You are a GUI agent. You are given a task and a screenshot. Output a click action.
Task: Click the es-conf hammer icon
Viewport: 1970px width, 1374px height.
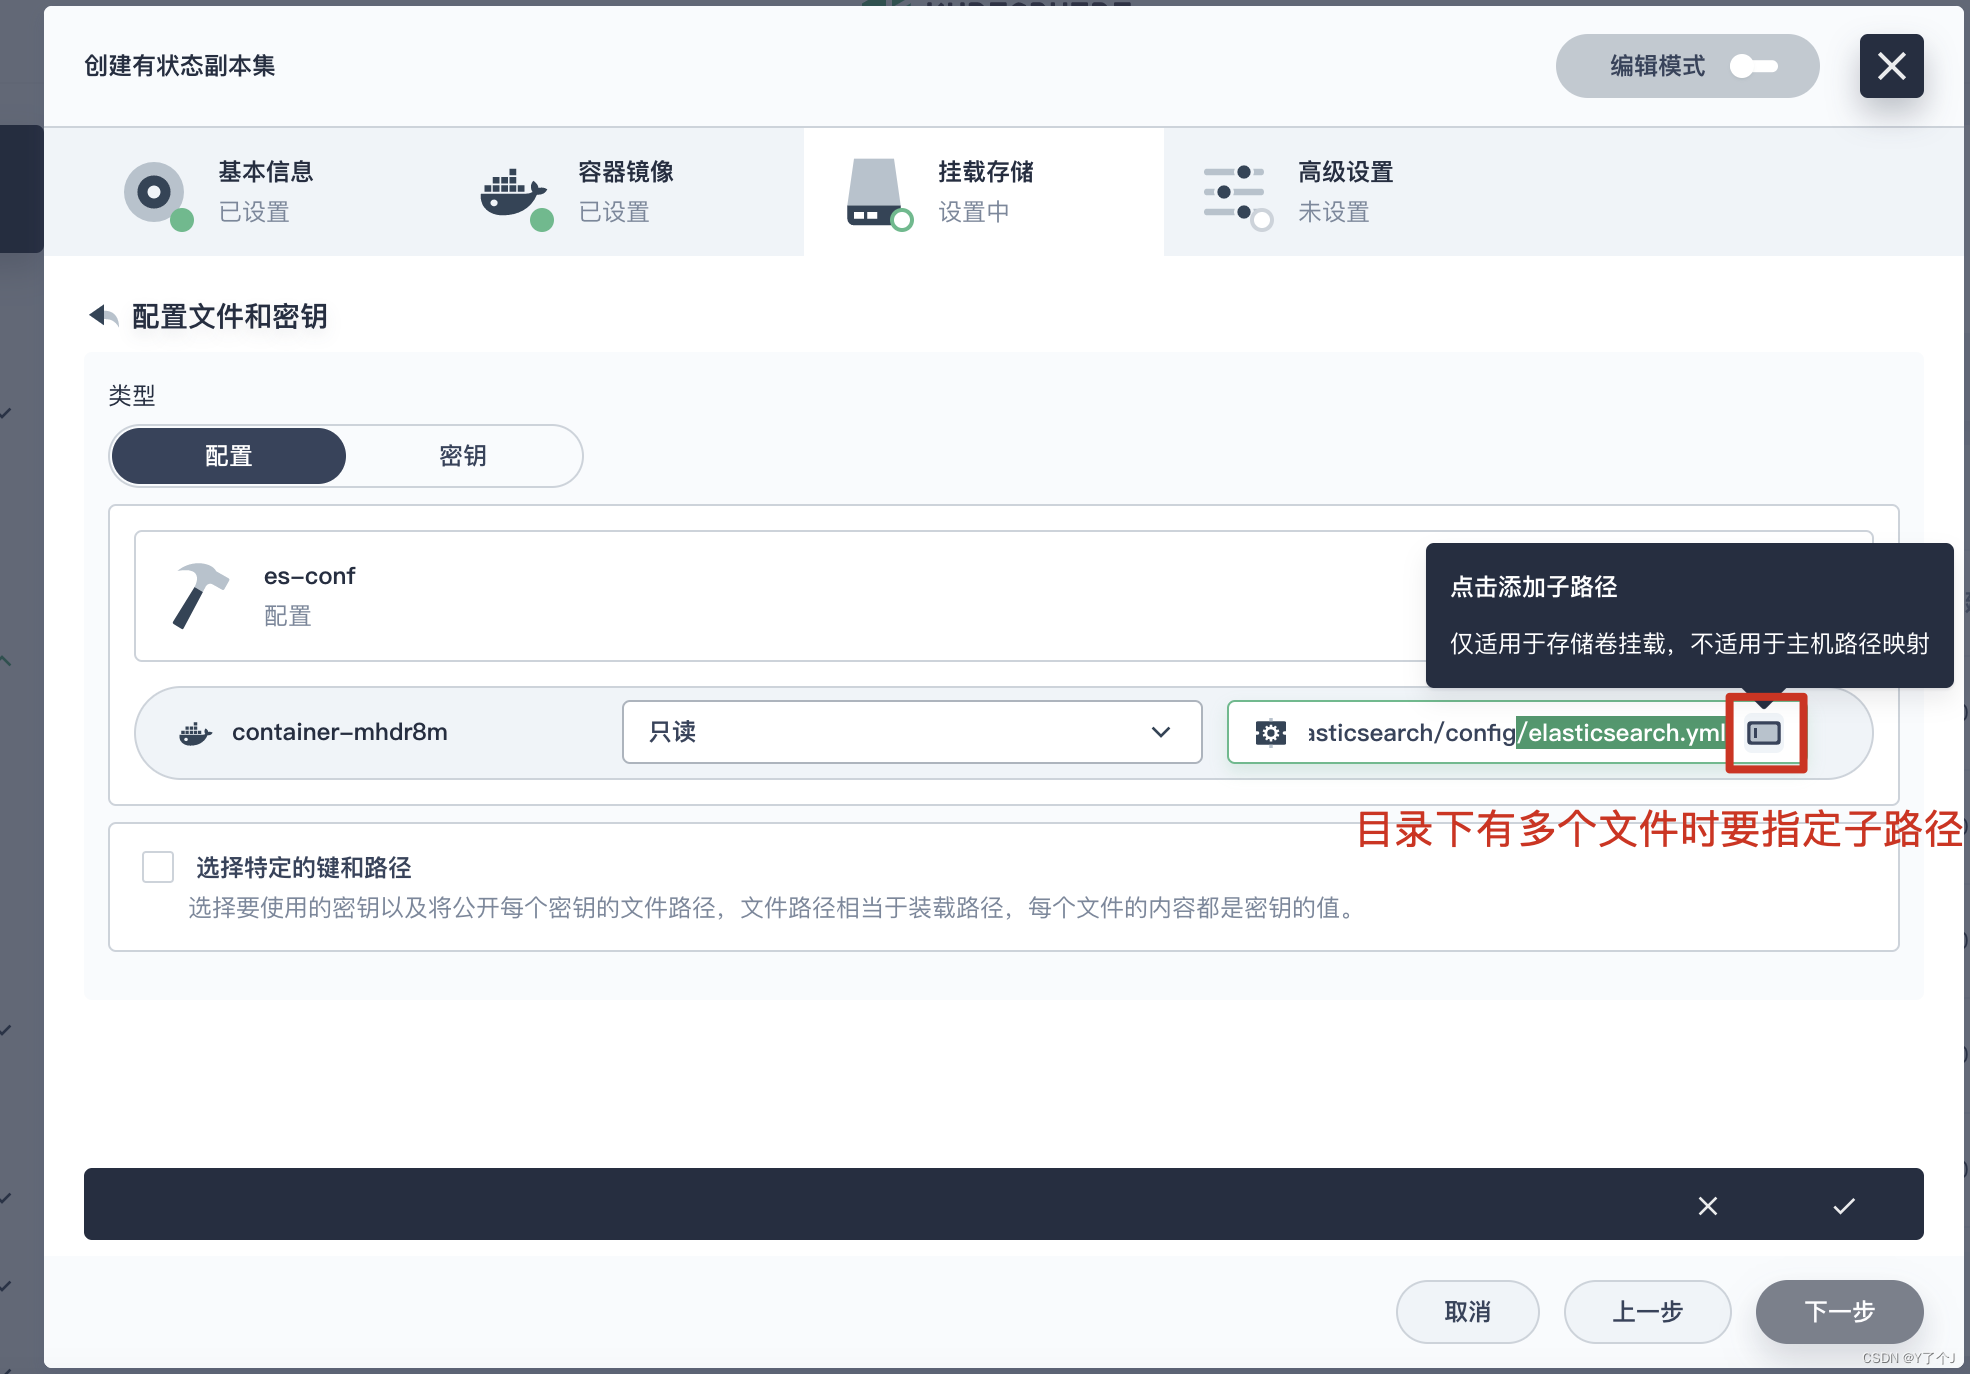[200, 595]
